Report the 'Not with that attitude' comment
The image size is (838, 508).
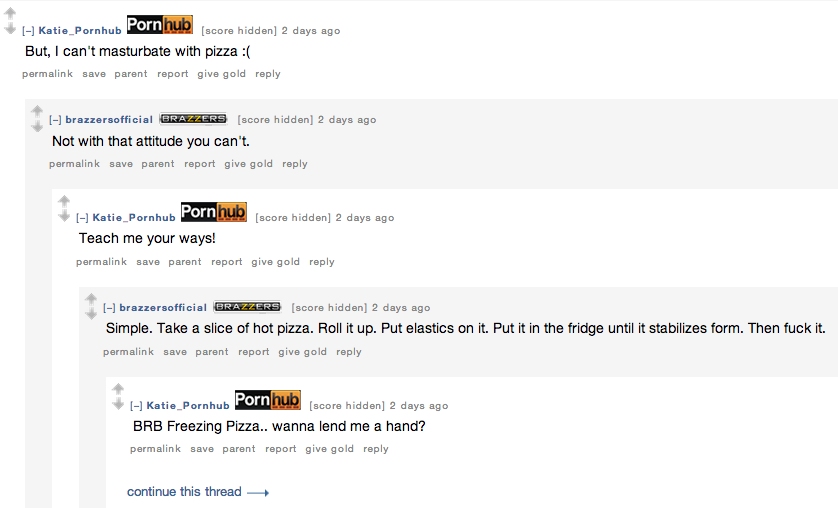pyautogui.click(x=199, y=163)
